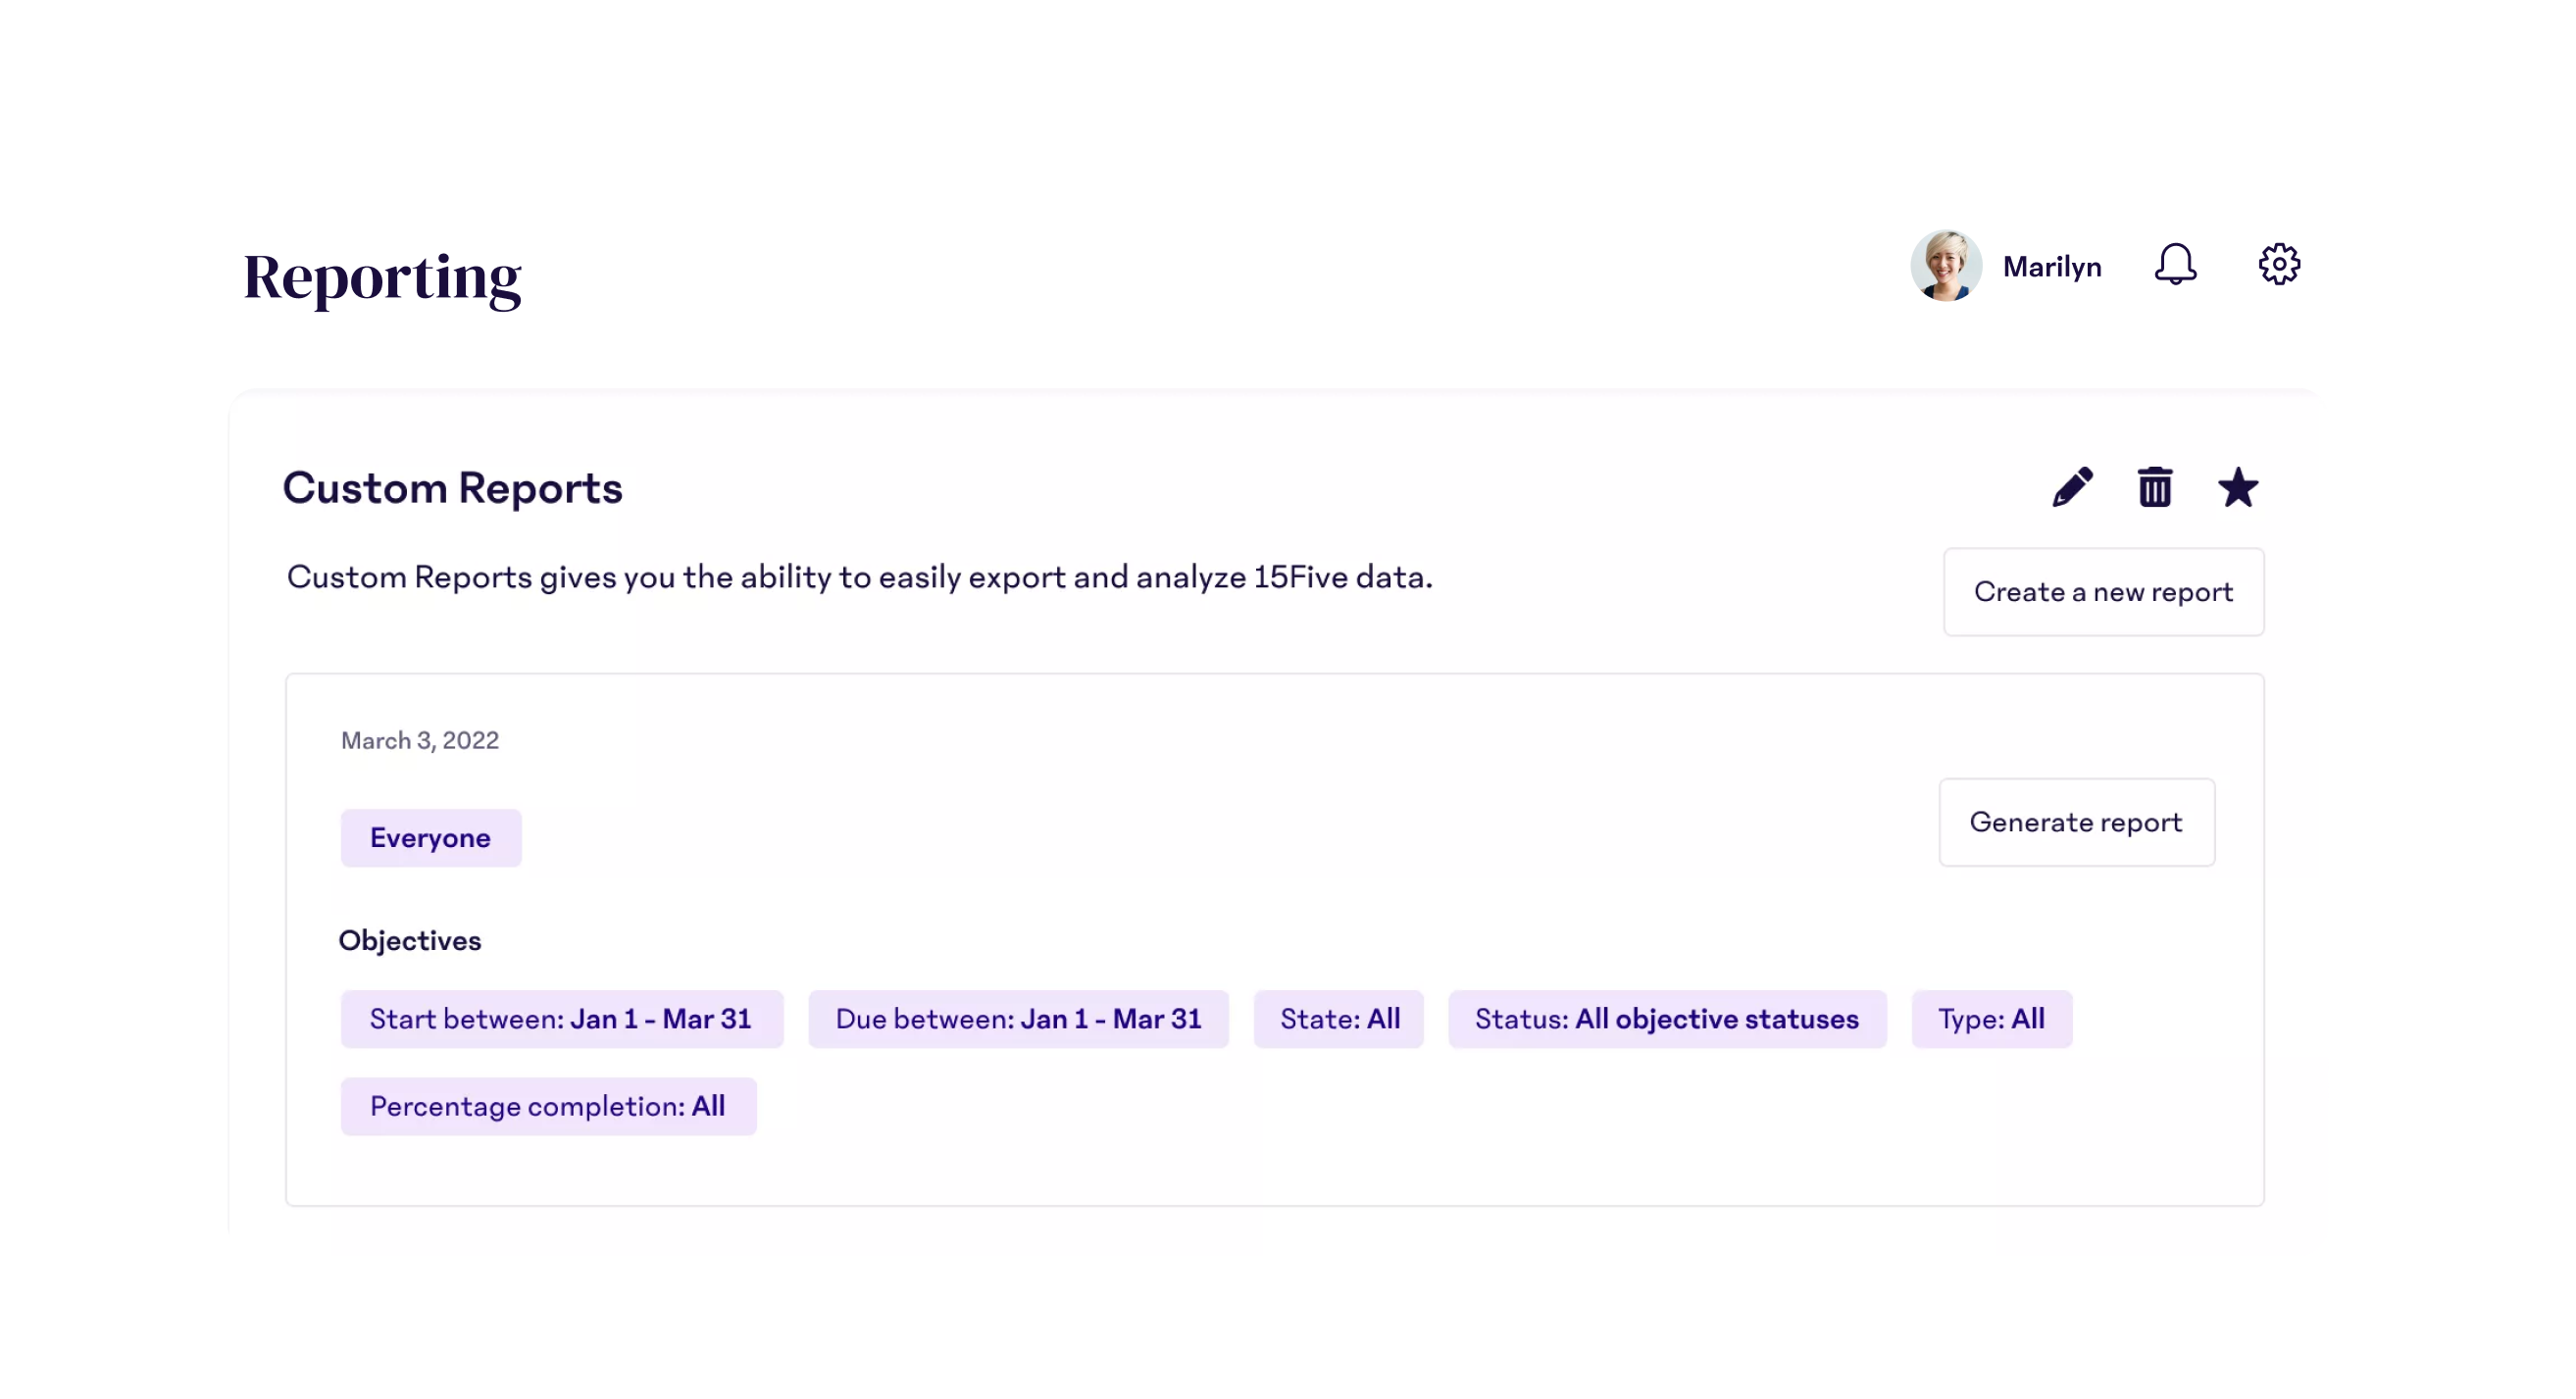
Task: Click the March 3, 2022 date label
Action: point(420,740)
